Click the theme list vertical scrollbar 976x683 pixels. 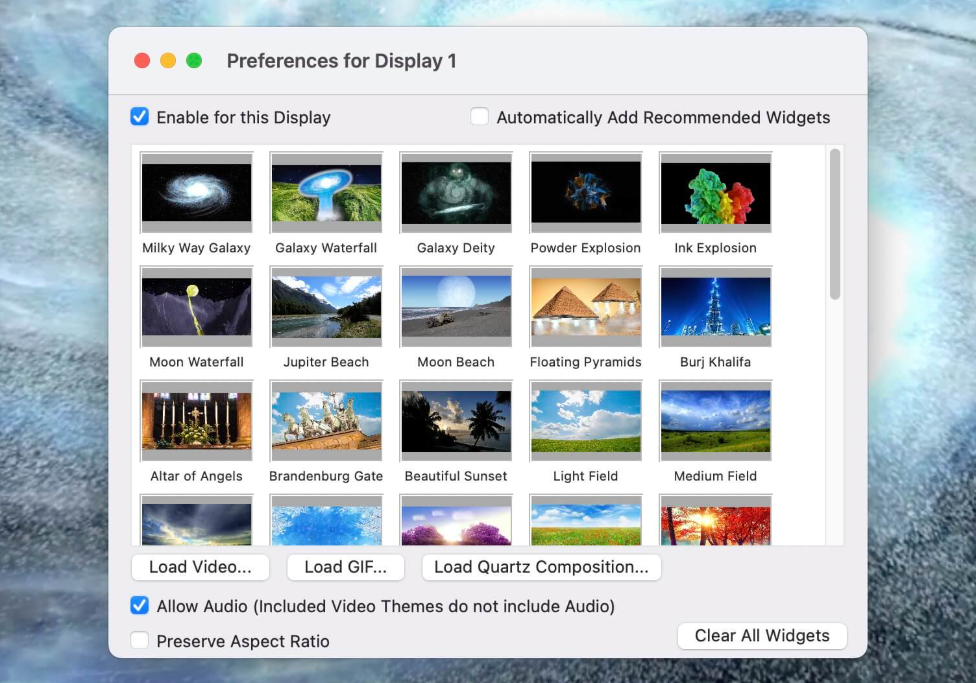click(835, 225)
